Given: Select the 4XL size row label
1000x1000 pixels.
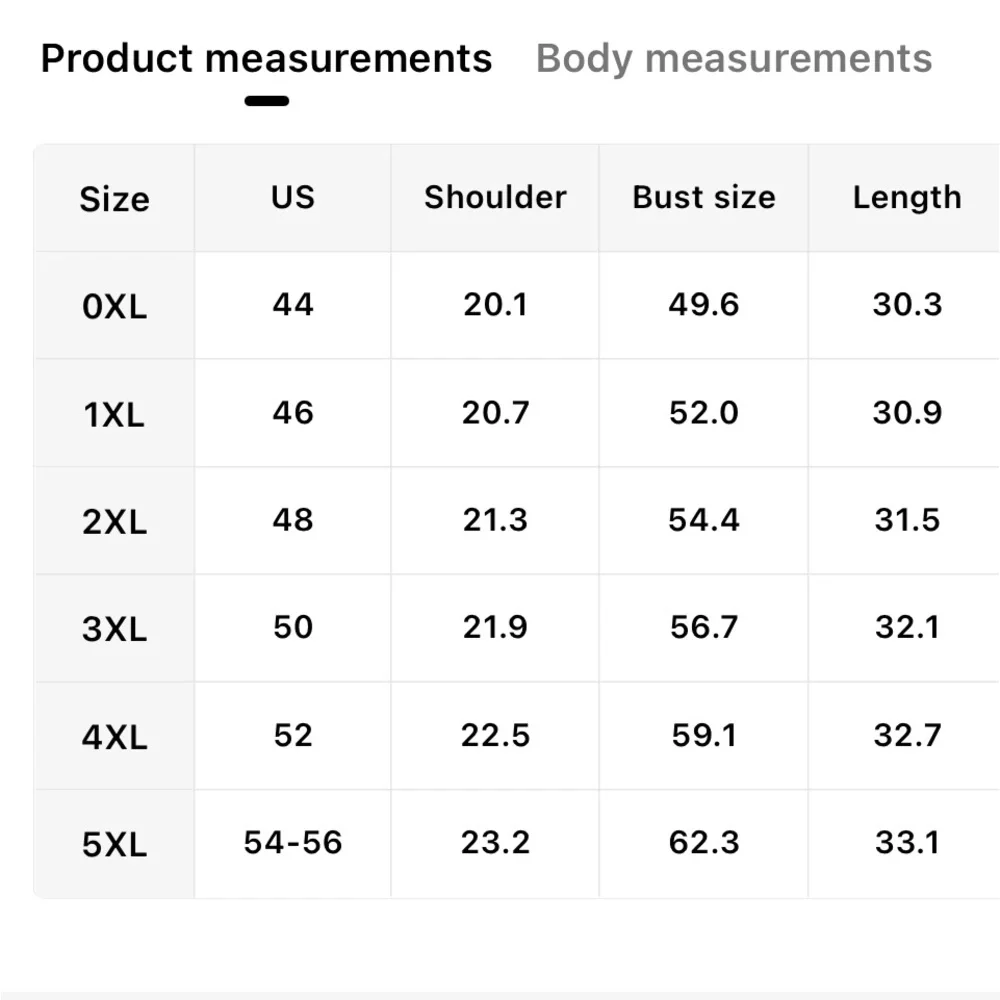Looking at the screenshot, I should (x=114, y=737).
